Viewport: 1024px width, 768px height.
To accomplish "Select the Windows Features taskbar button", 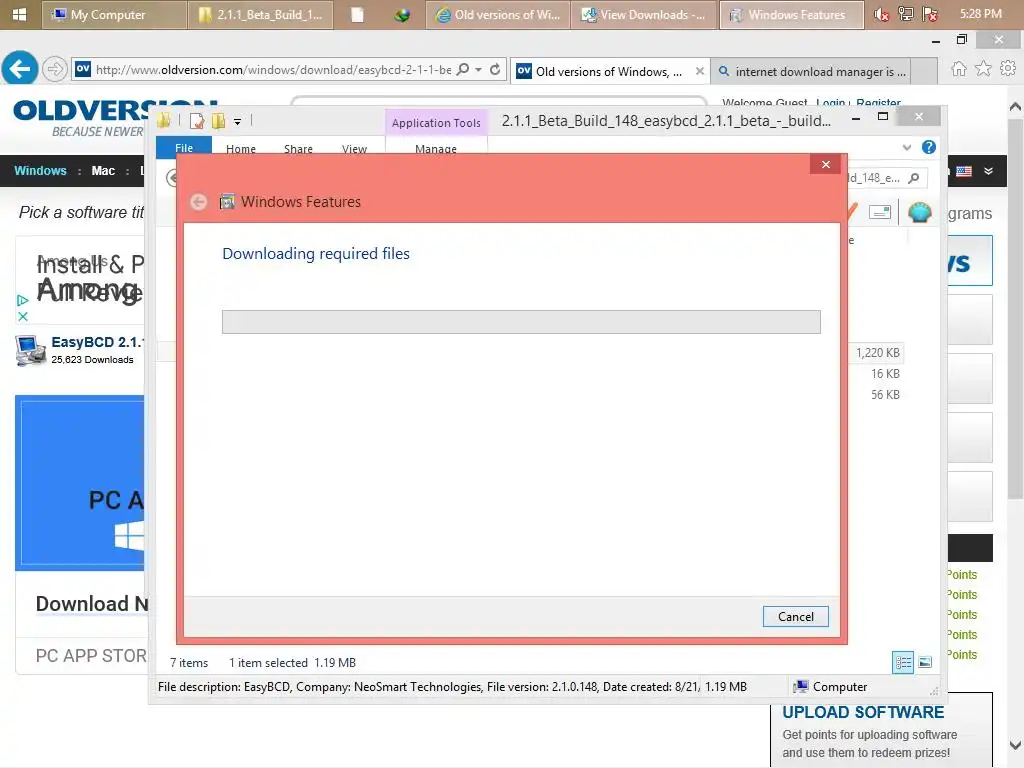I will 791,14.
